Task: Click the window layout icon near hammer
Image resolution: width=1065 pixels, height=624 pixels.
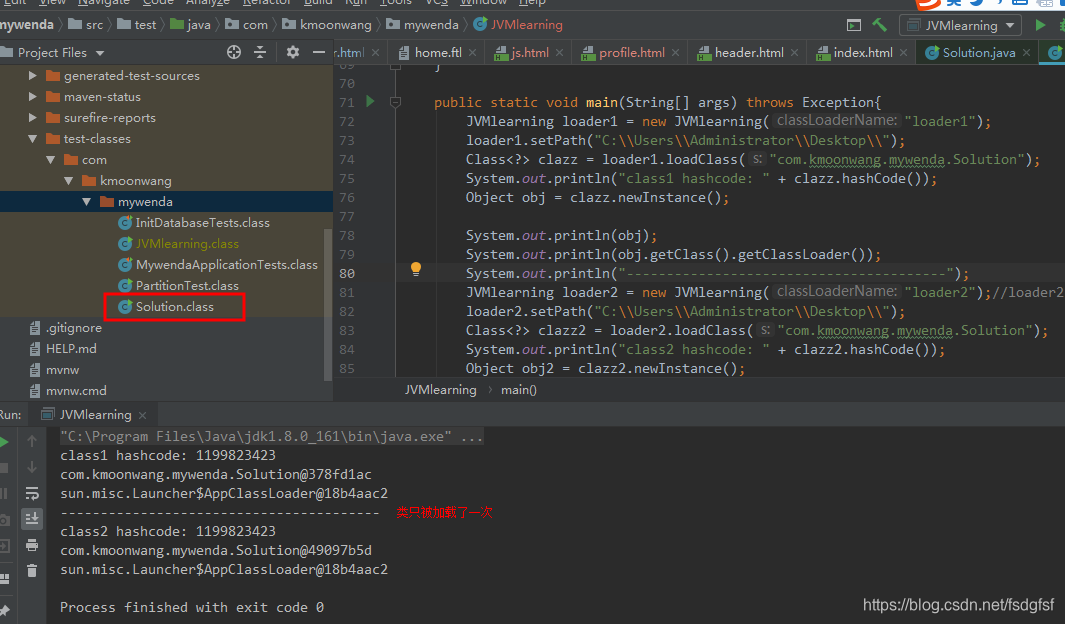Action: (x=854, y=25)
